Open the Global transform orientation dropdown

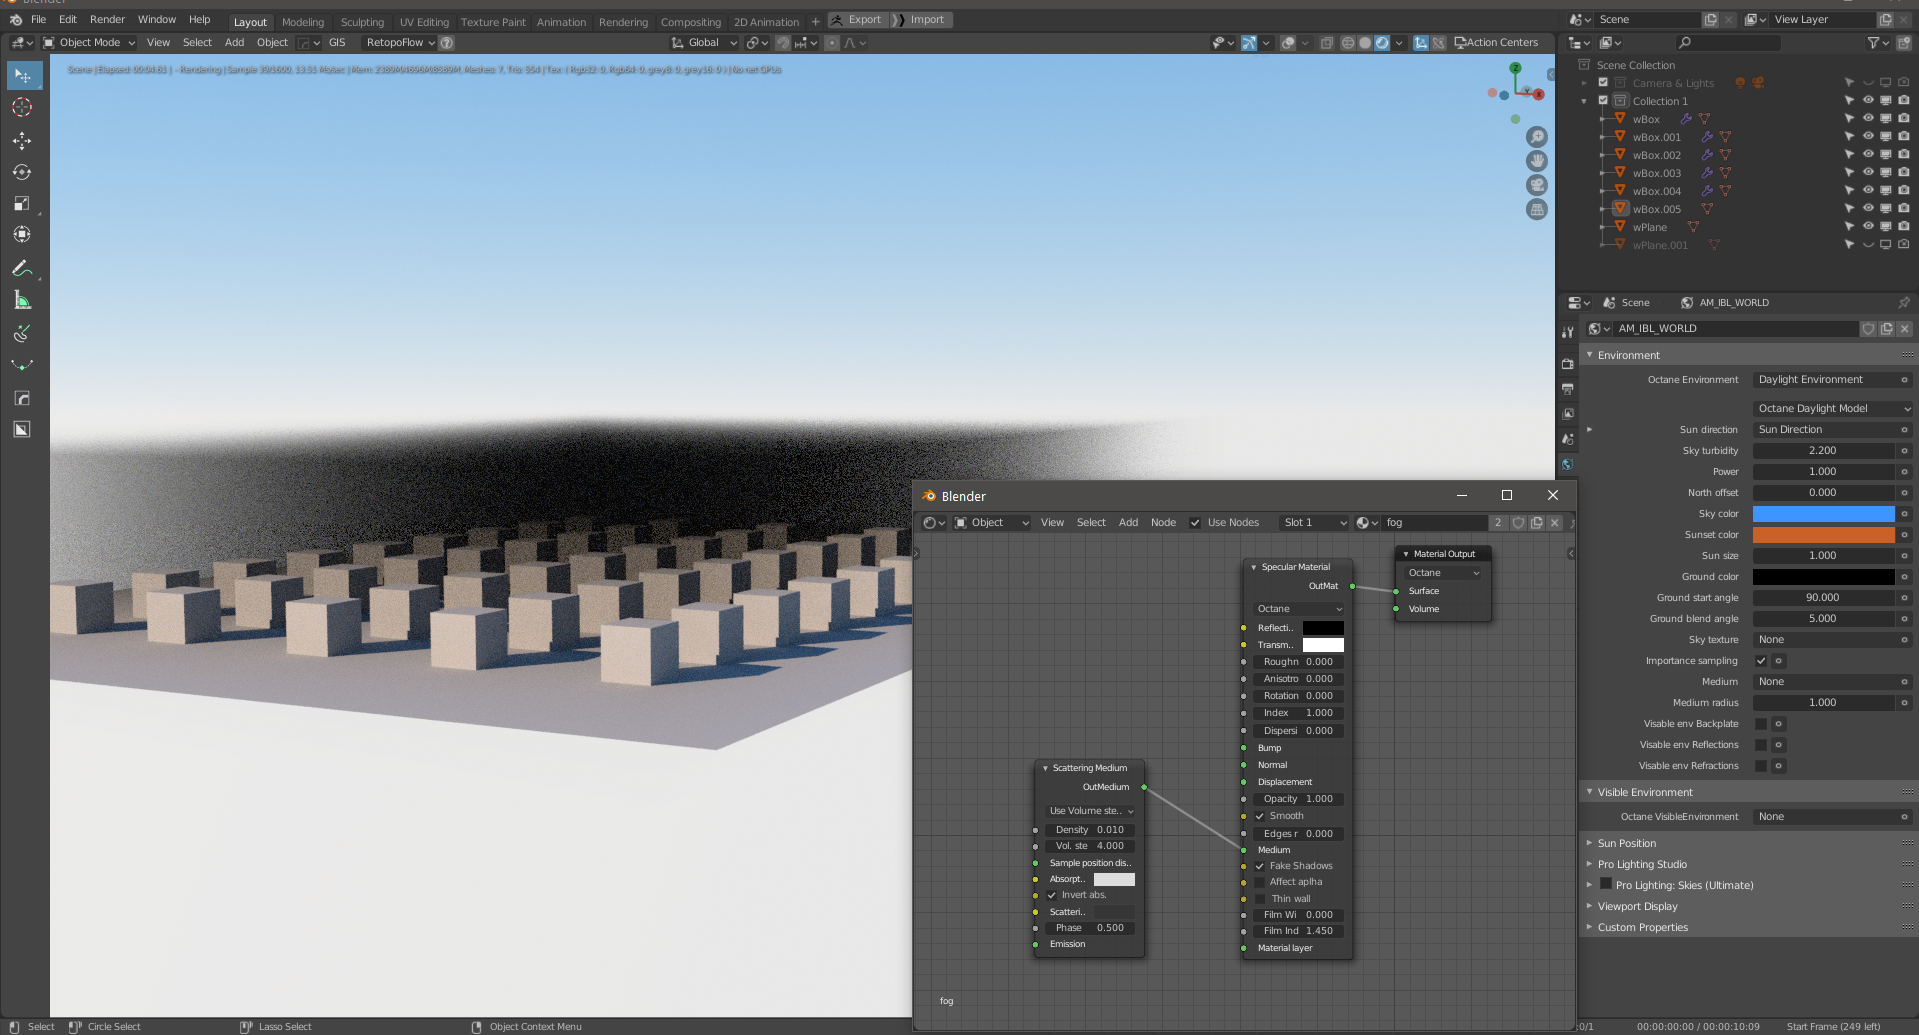pyautogui.click(x=704, y=43)
